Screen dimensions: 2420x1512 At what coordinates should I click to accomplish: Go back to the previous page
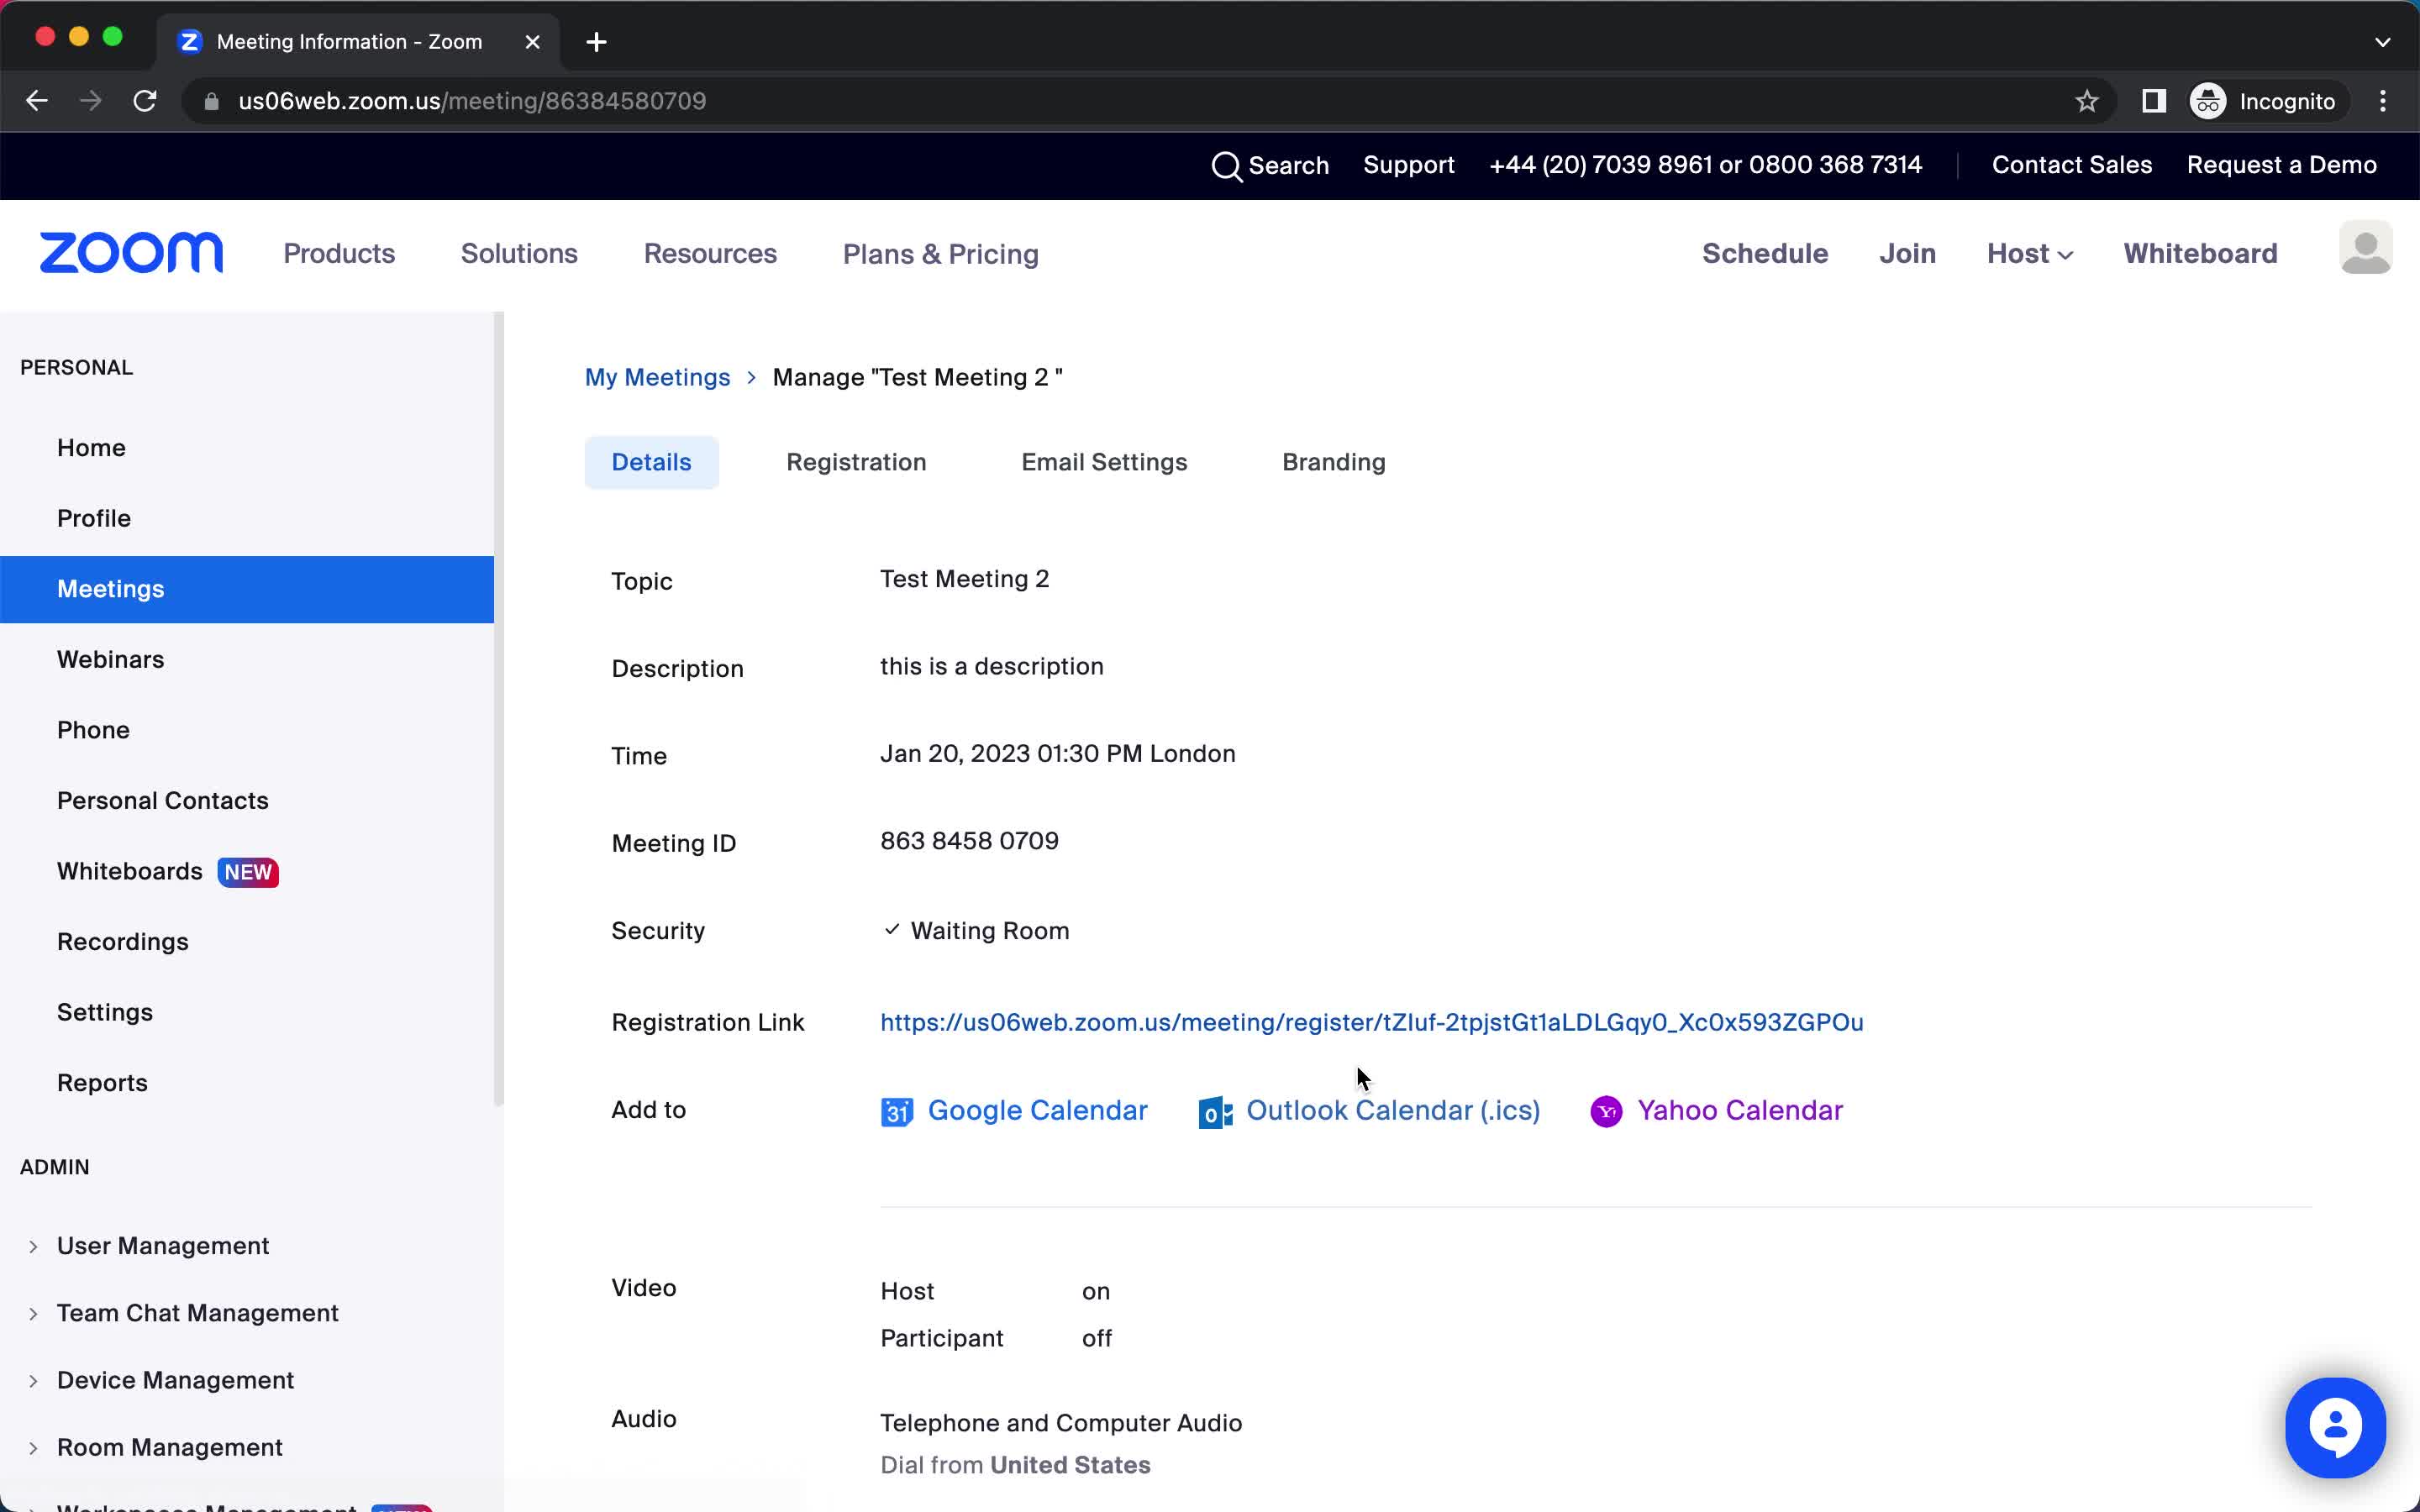(37, 101)
